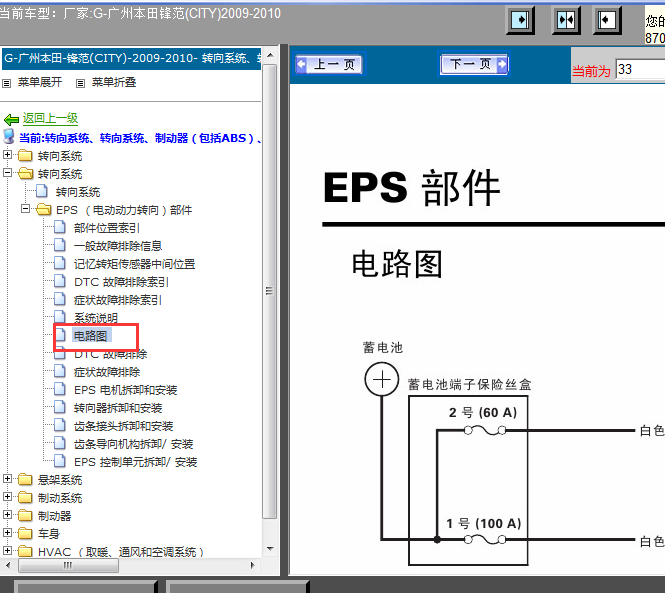Open EPS 电机拆卸和安装 page
Image resolution: width=665 pixels, height=593 pixels.
click(125, 390)
